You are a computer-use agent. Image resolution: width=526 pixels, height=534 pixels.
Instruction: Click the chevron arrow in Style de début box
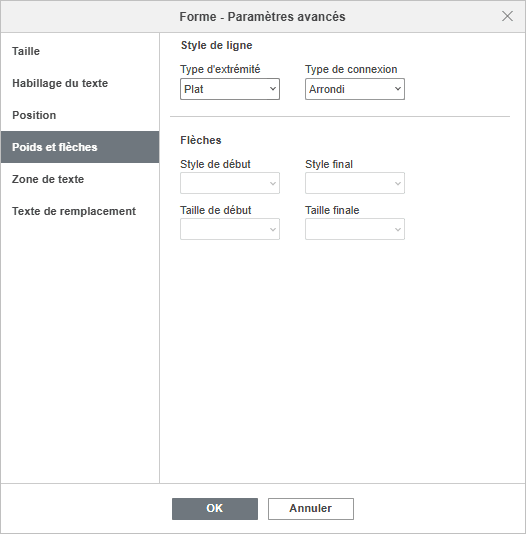click(x=273, y=184)
